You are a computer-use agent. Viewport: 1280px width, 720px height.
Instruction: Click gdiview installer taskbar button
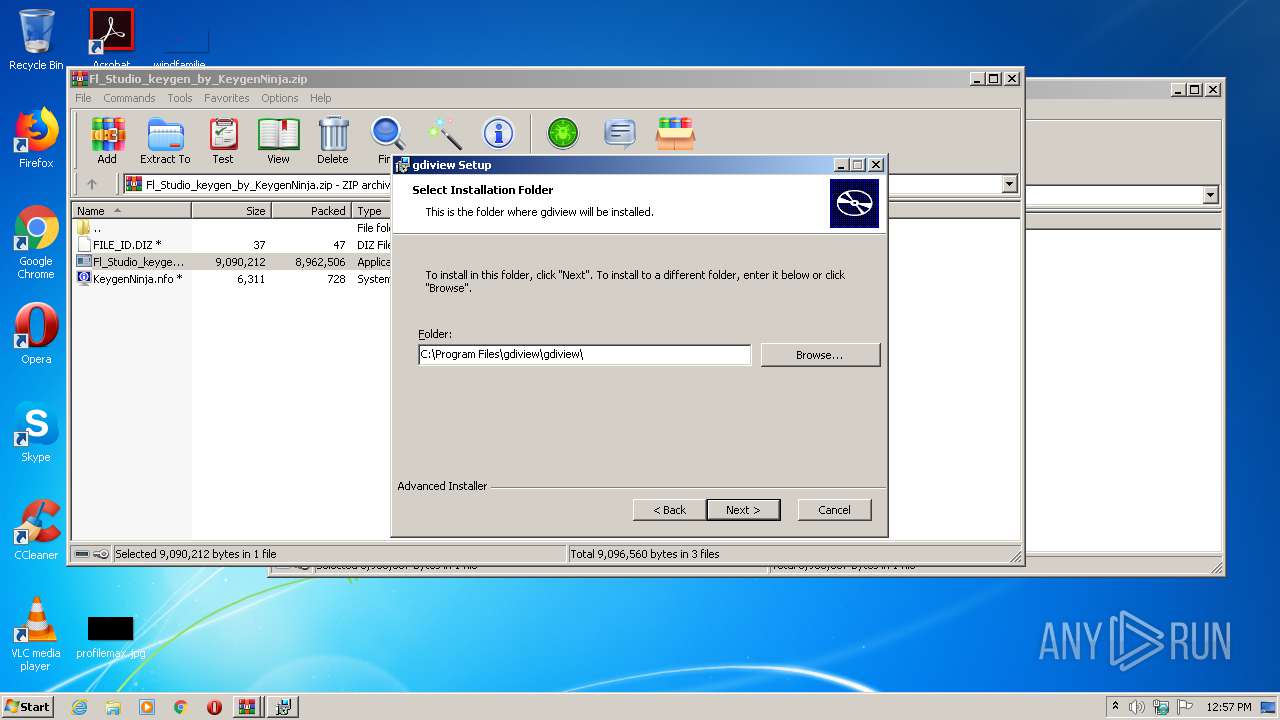[283, 707]
